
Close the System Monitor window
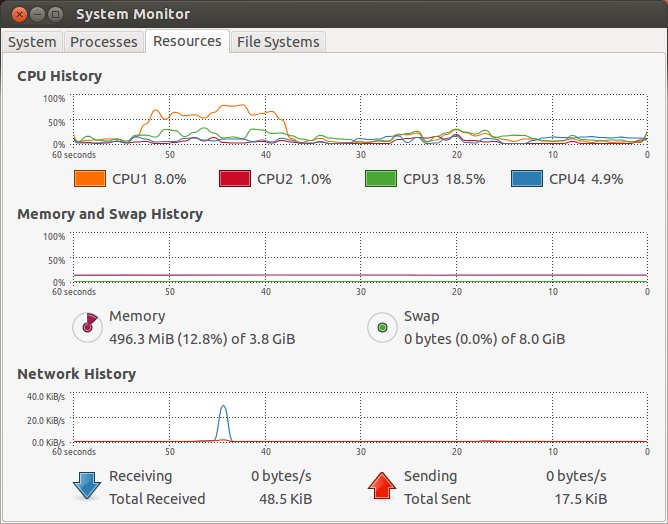click(x=19, y=14)
